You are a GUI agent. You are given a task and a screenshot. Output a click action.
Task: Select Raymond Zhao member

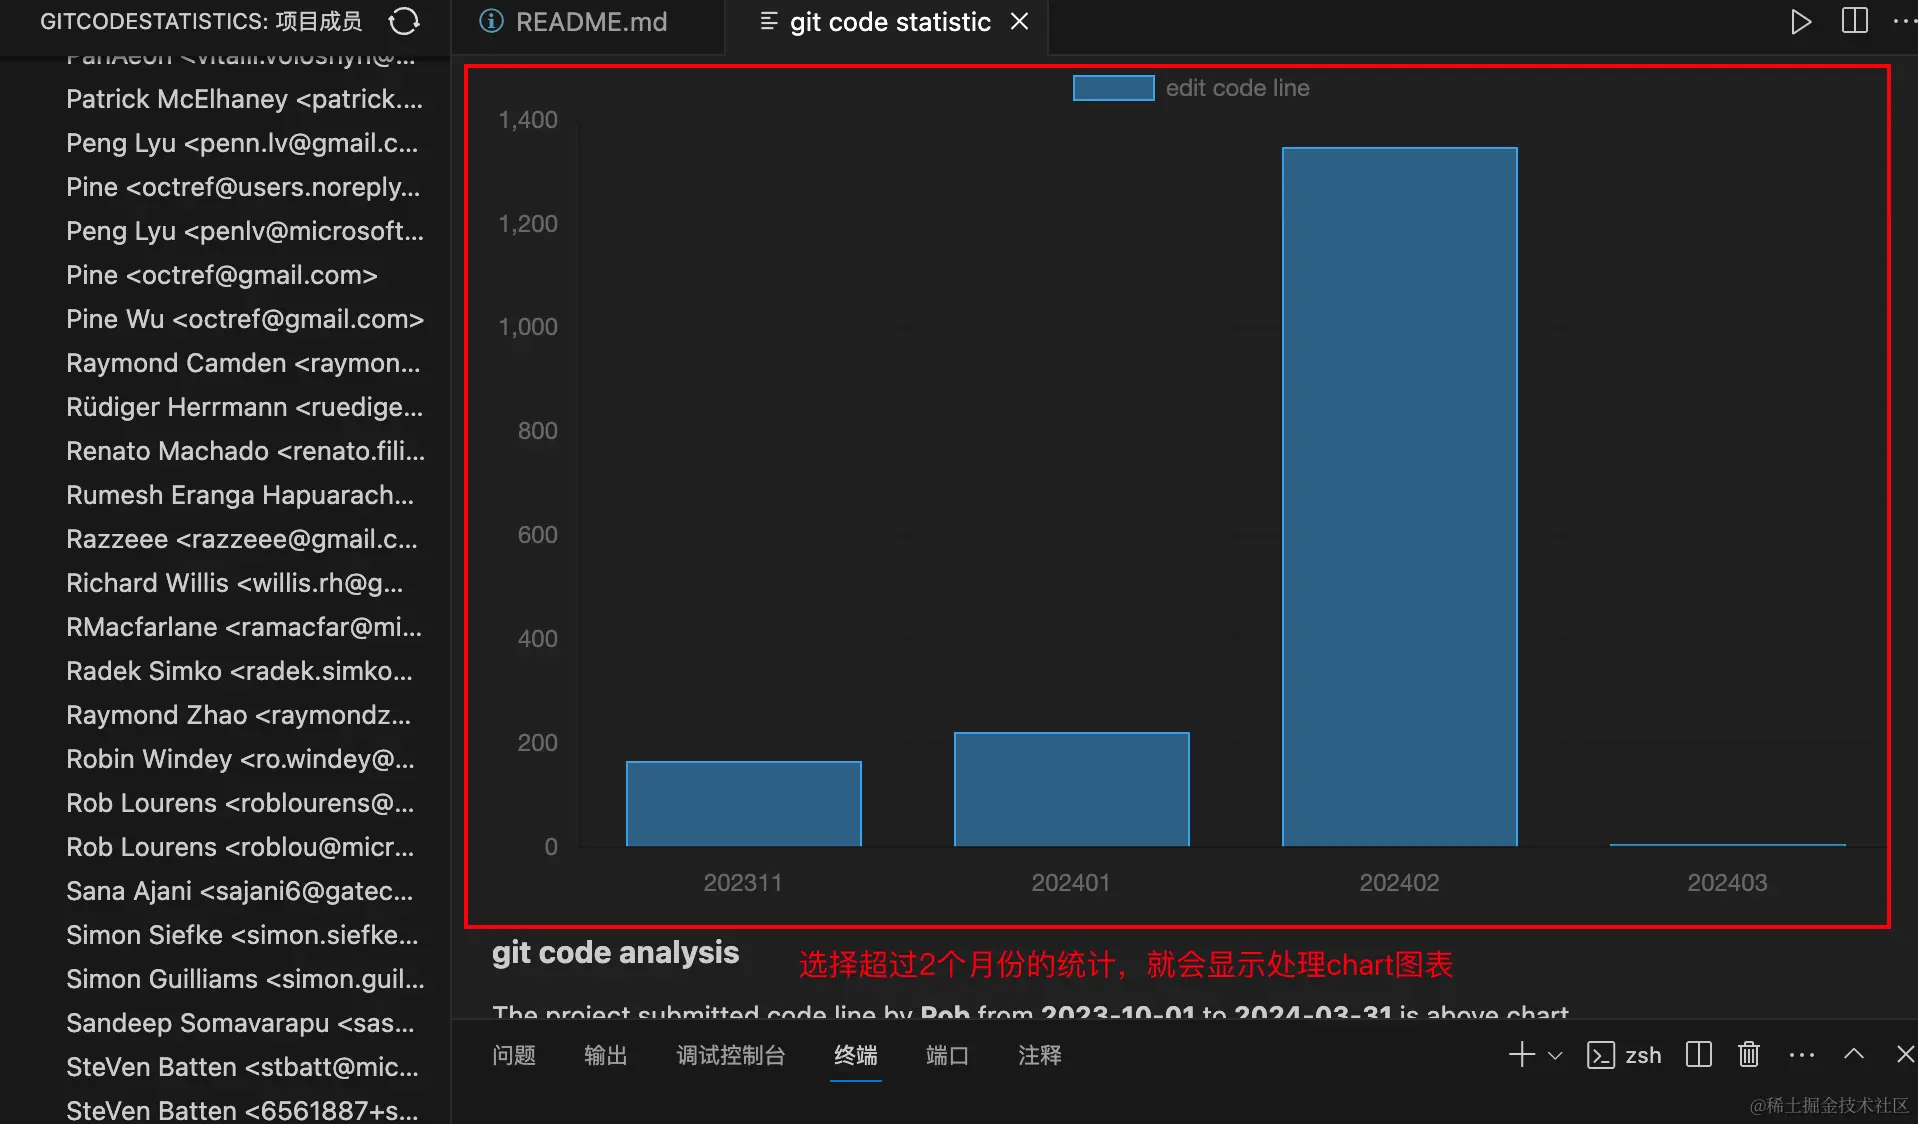[x=225, y=715]
